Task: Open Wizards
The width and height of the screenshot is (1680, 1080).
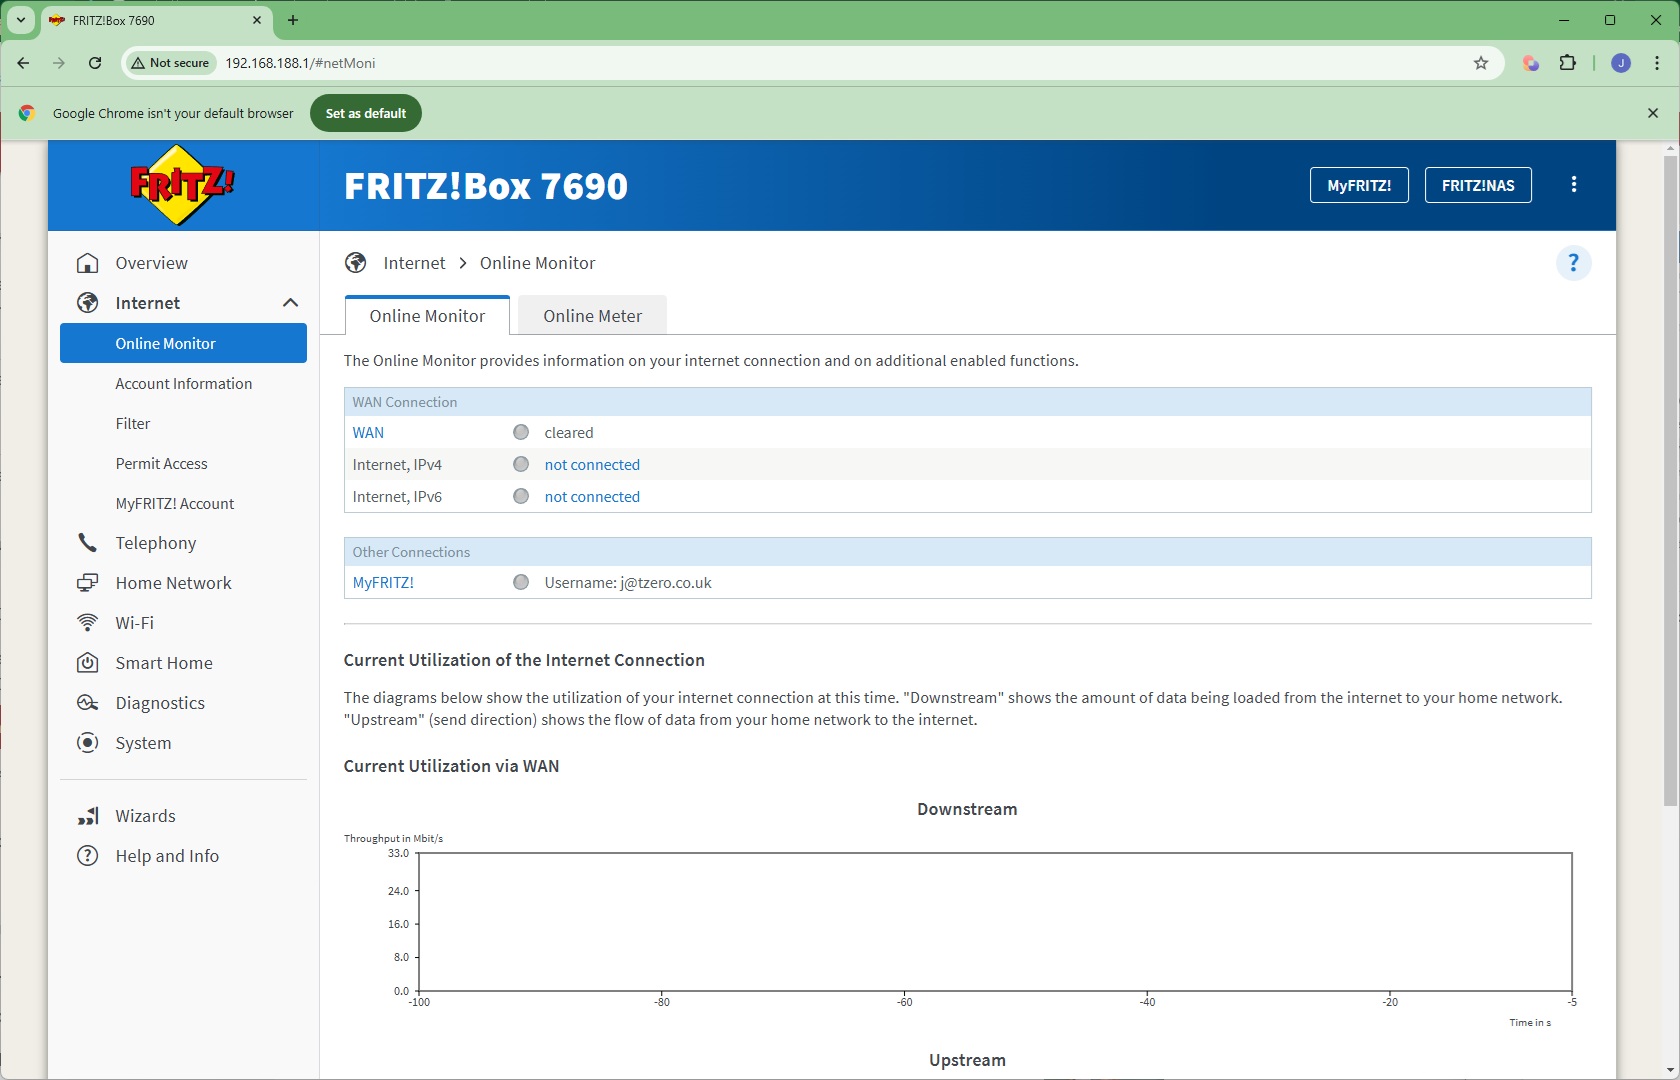Action: 145,816
